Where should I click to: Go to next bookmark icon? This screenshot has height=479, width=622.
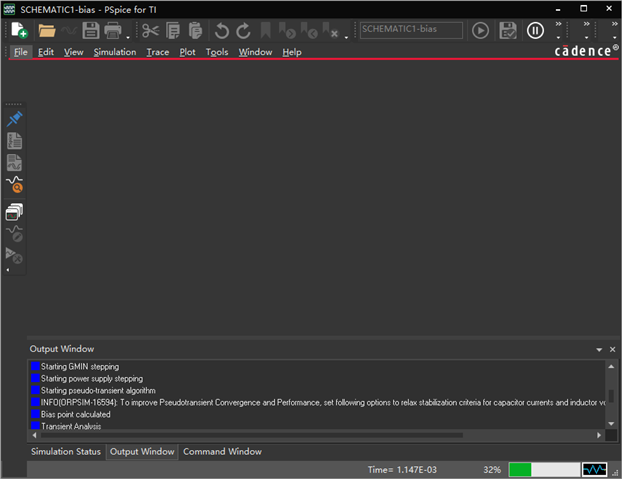(287, 30)
